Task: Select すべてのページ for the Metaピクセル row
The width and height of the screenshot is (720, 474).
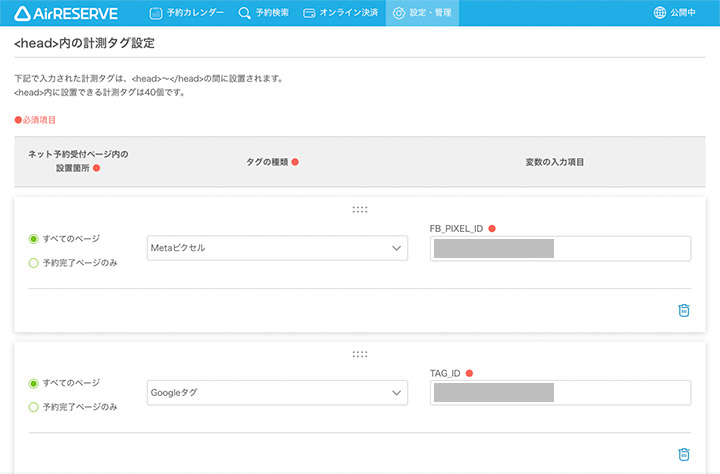Action: coord(34,239)
